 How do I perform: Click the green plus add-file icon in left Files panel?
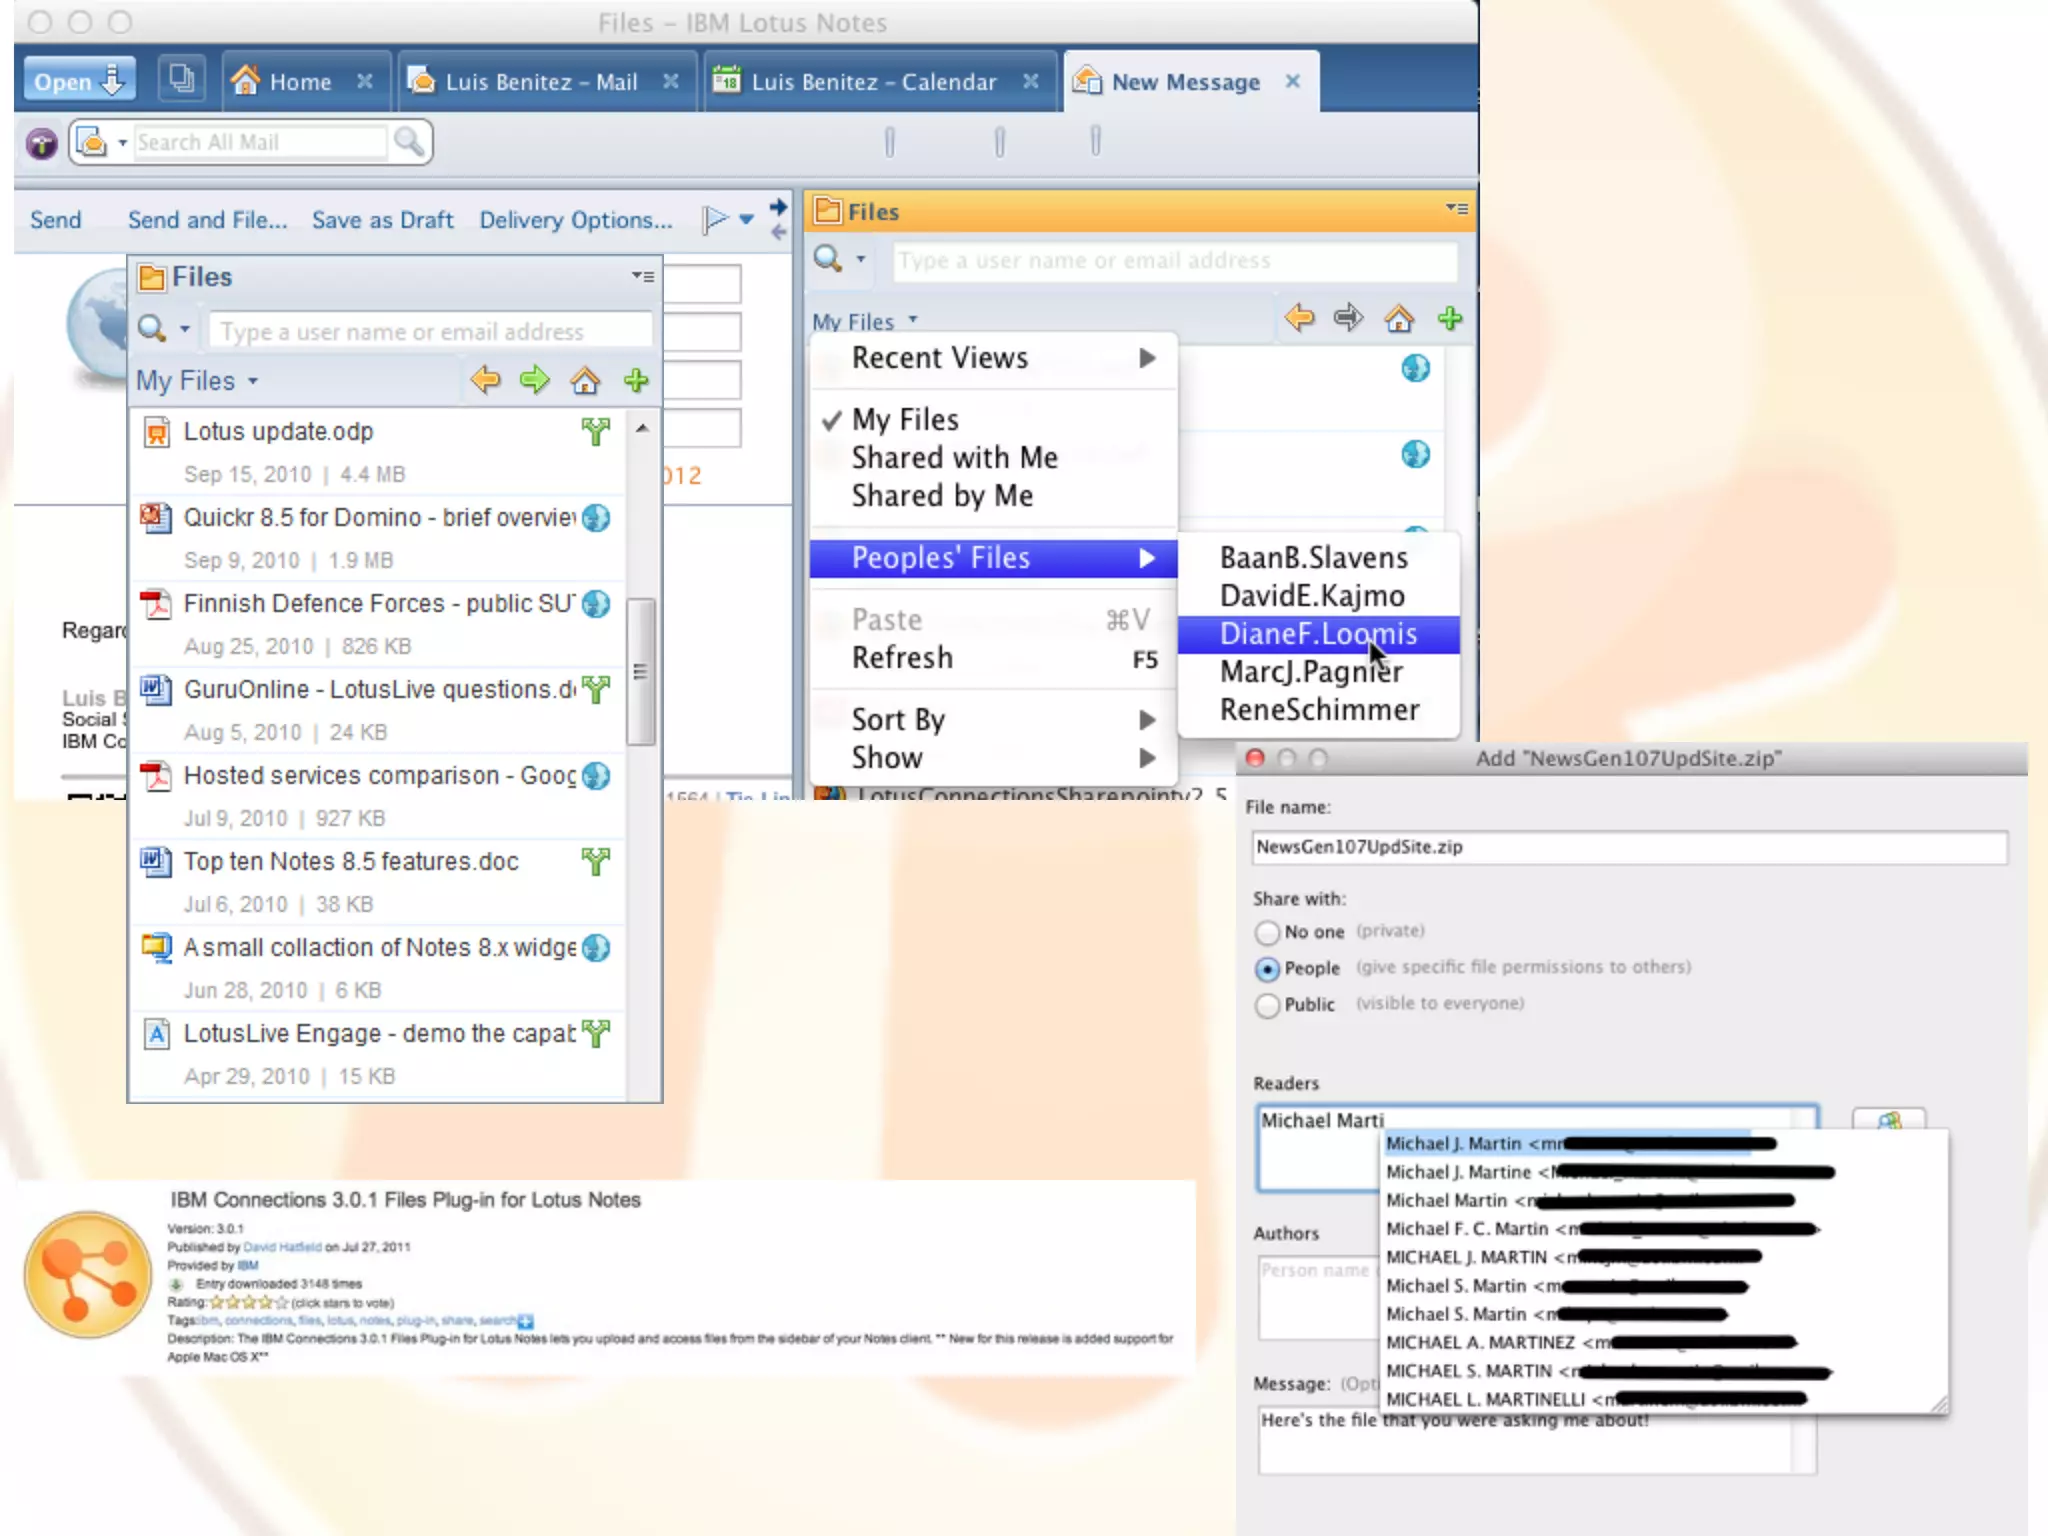click(x=636, y=380)
